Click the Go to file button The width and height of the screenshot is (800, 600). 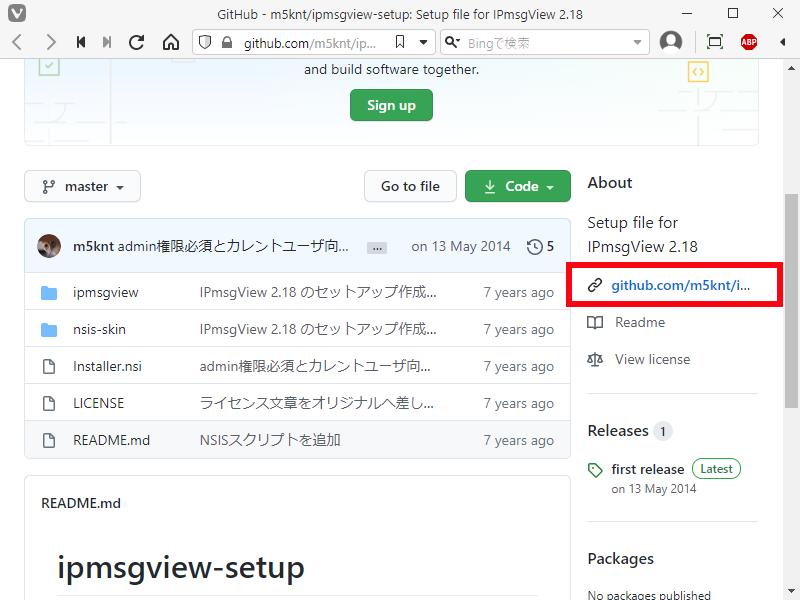(x=410, y=186)
